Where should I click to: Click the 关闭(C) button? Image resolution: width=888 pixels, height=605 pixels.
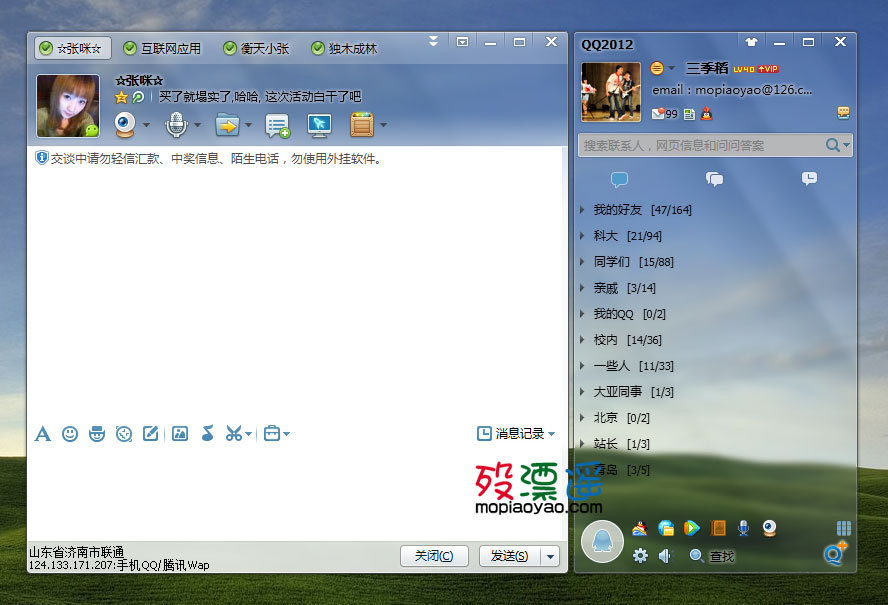pyautogui.click(x=434, y=556)
